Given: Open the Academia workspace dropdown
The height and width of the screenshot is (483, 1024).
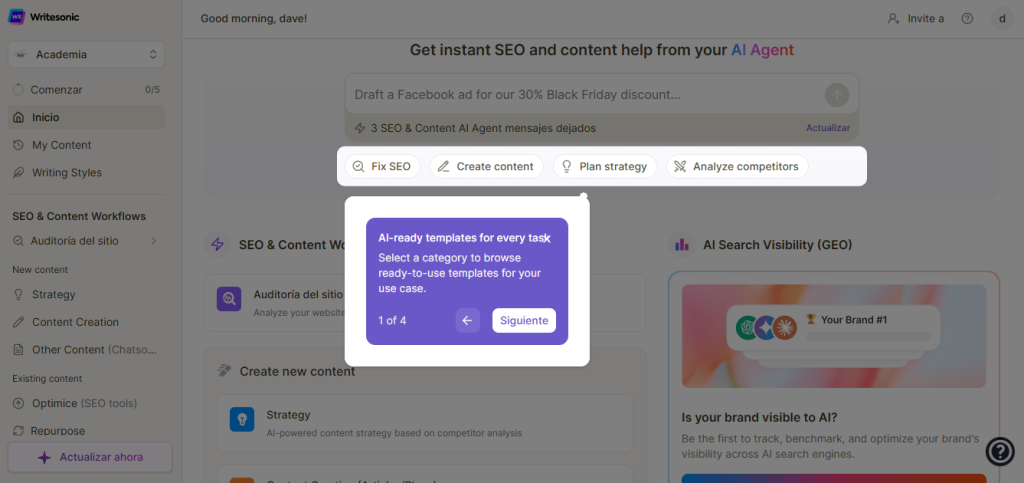Looking at the screenshot, I should point(86,54).
